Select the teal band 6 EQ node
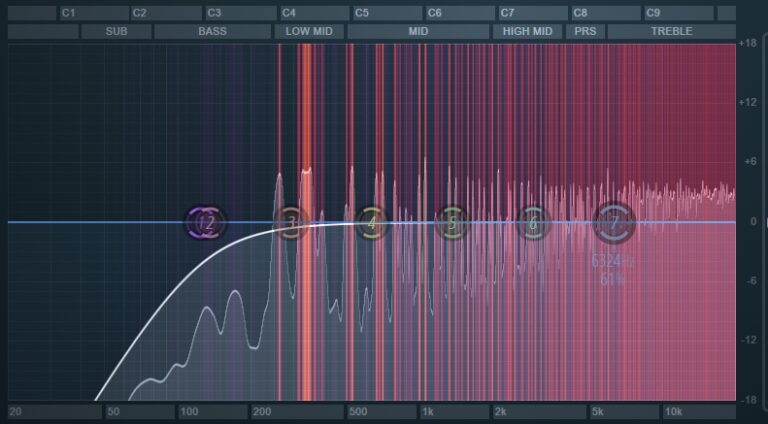This screenshot has width=768, height=424. point(533,222)
